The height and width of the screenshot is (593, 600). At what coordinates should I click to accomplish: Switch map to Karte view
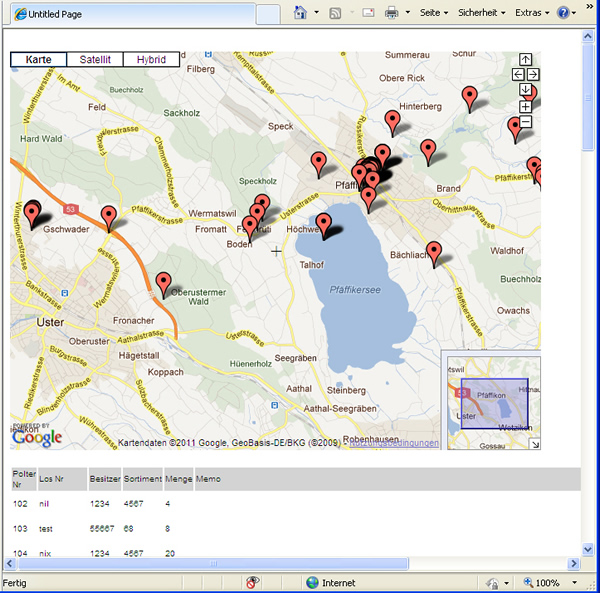pyautogui.click(x=38, y=60)
